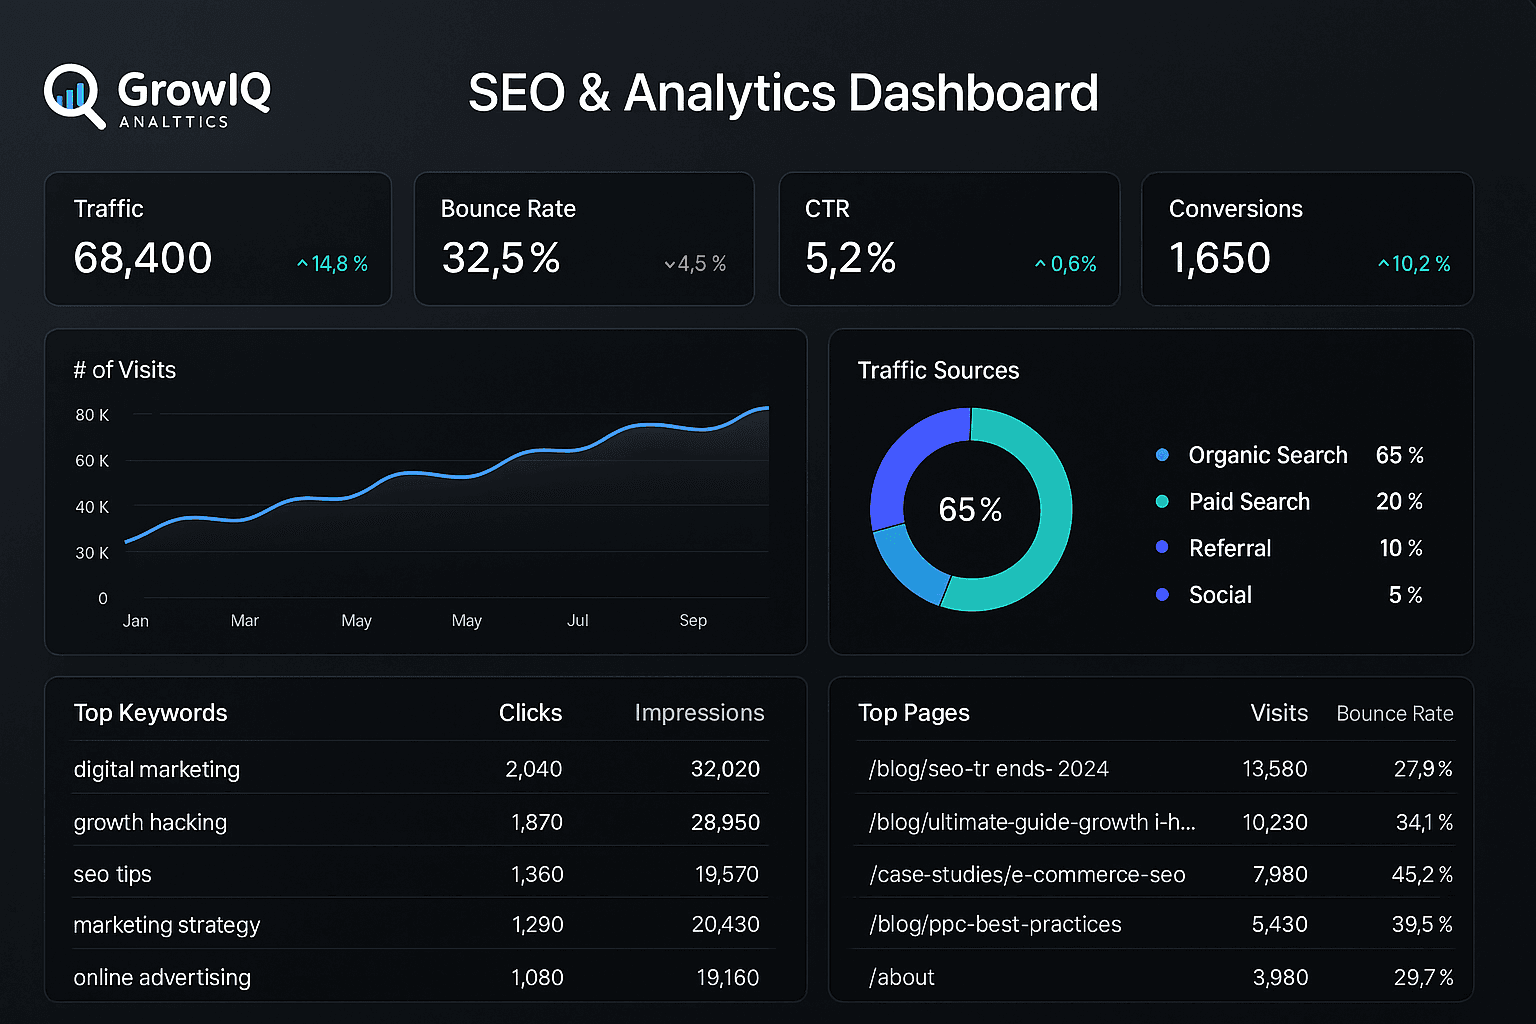Click the 65% center of the donut chart

[x=969, y=510]
